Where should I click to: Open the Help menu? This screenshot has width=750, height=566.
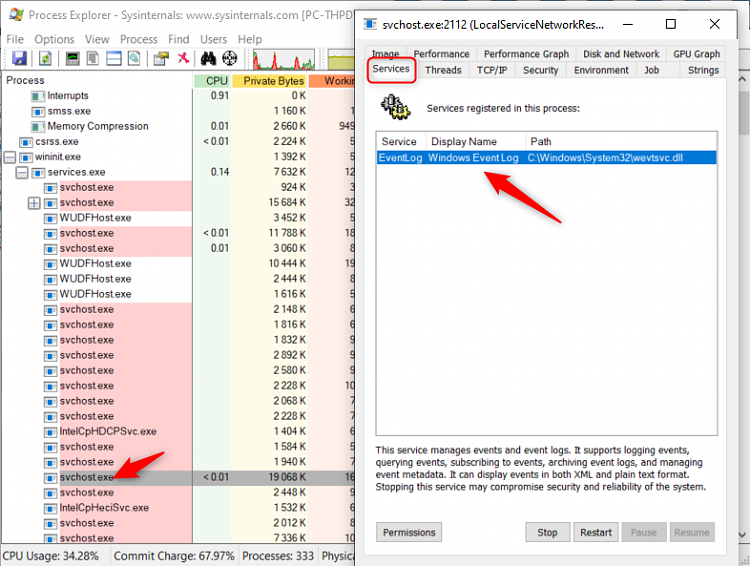(x=250, y=39)
